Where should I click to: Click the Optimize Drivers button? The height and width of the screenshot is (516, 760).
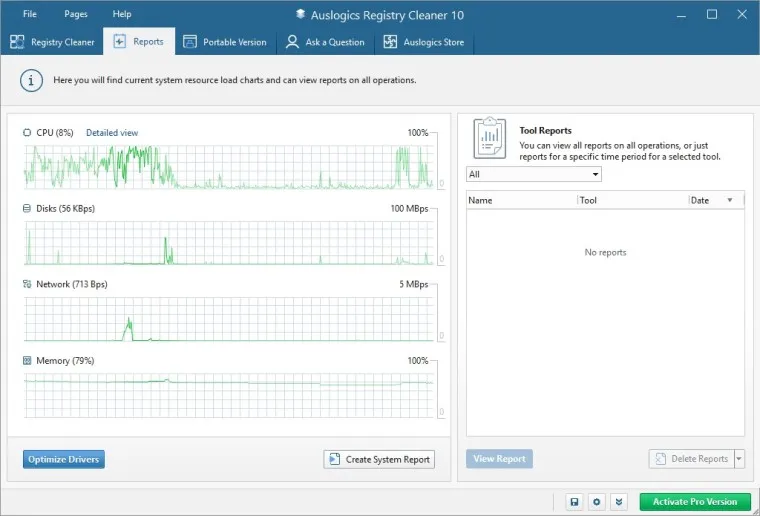pos(63,459)
